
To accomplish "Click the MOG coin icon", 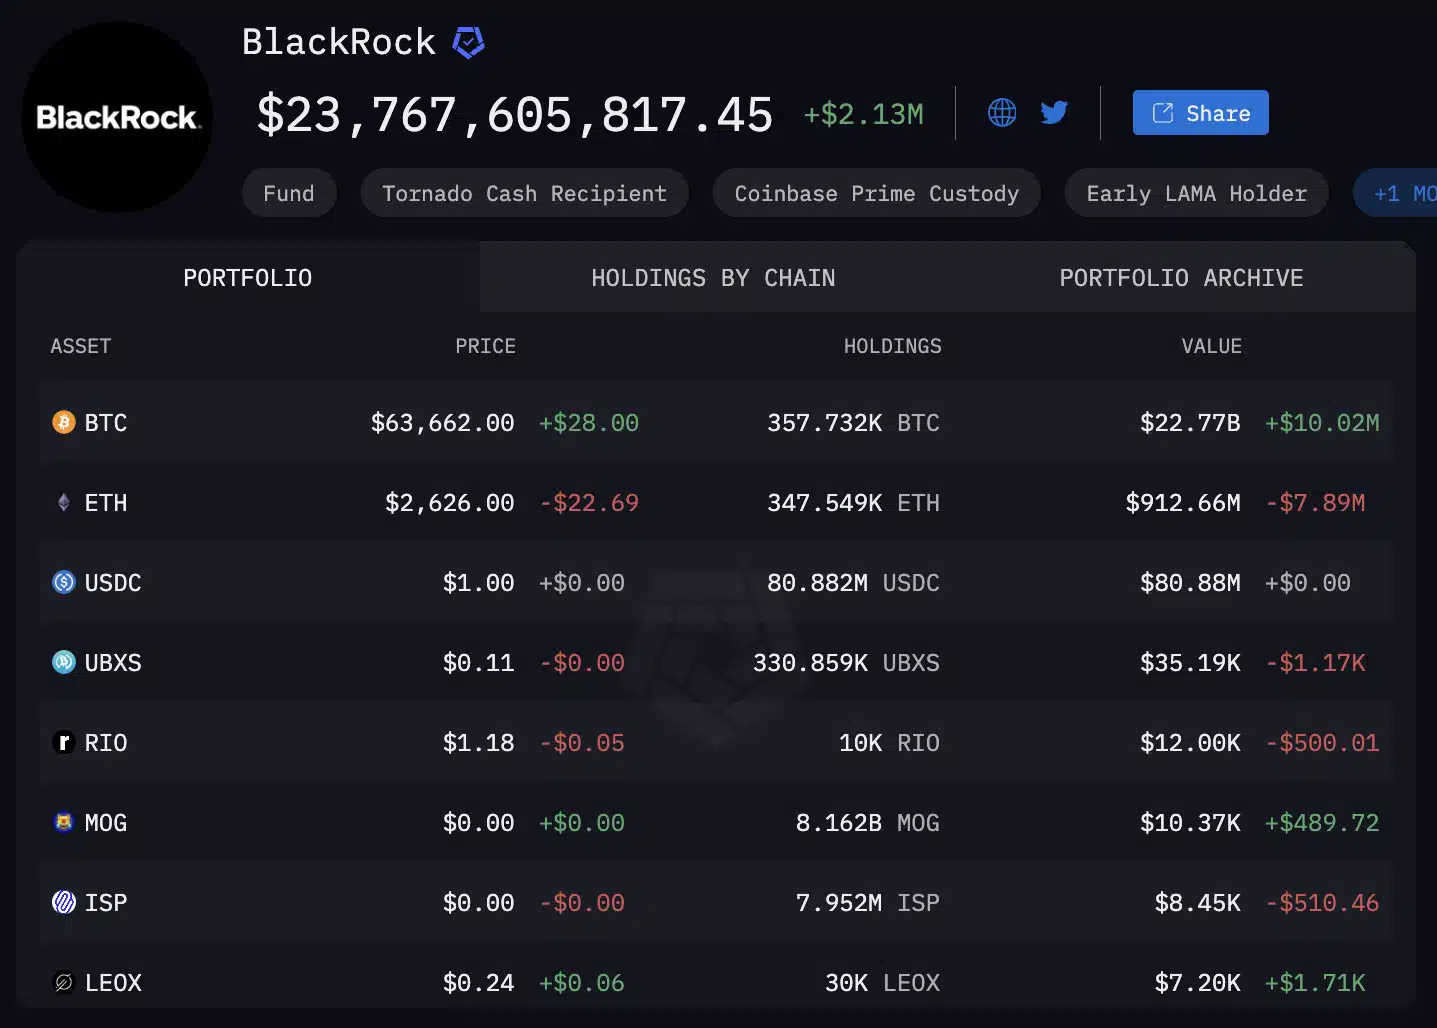I will coord(64,822).
